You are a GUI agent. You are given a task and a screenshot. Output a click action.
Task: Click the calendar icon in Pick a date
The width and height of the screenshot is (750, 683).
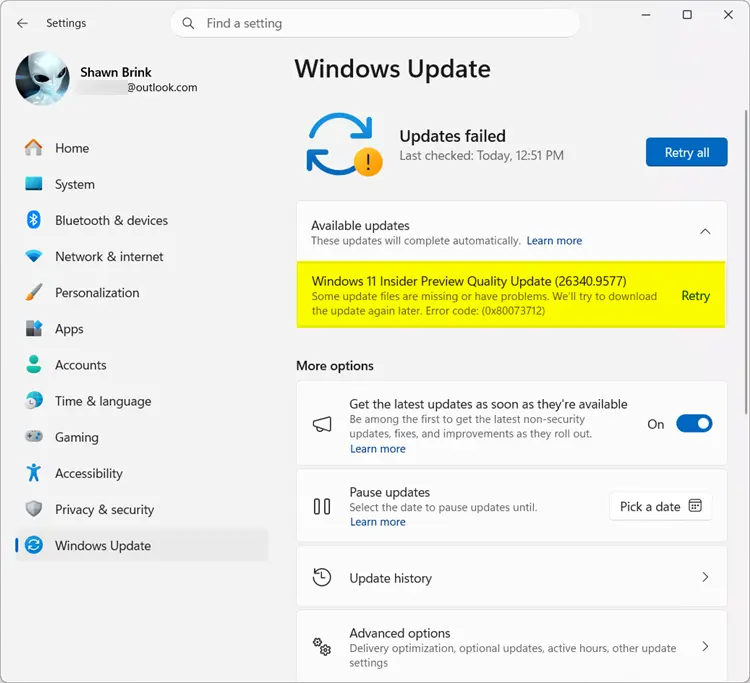click(x=695, y=506)
